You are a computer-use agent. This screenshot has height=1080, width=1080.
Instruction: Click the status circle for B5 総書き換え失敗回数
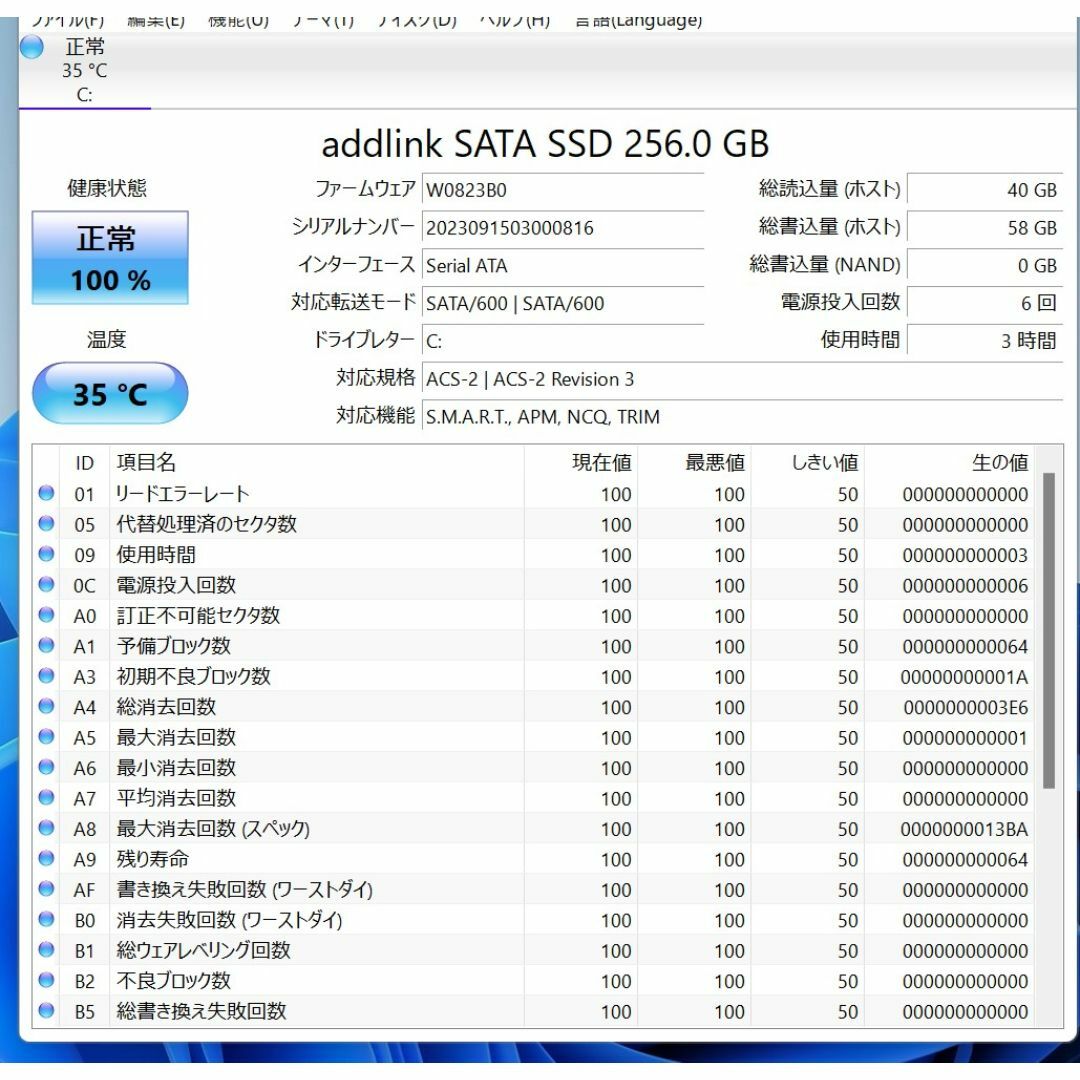point(46,1010)
